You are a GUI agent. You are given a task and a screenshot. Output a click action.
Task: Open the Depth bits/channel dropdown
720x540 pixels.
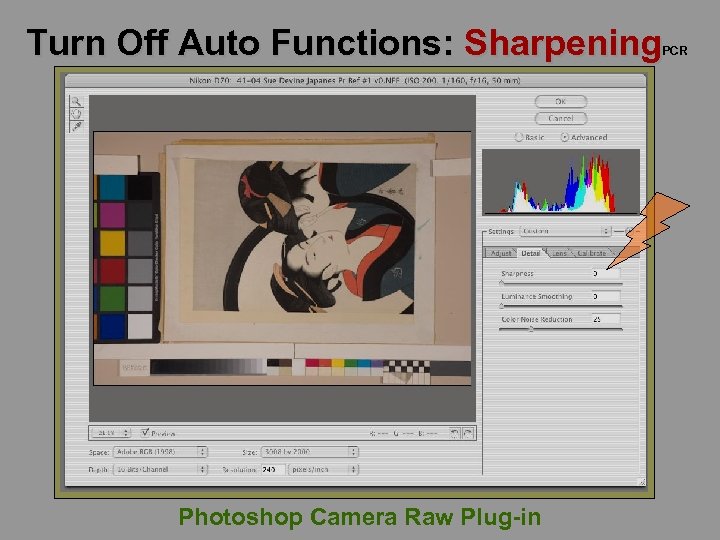pos(160,469)
